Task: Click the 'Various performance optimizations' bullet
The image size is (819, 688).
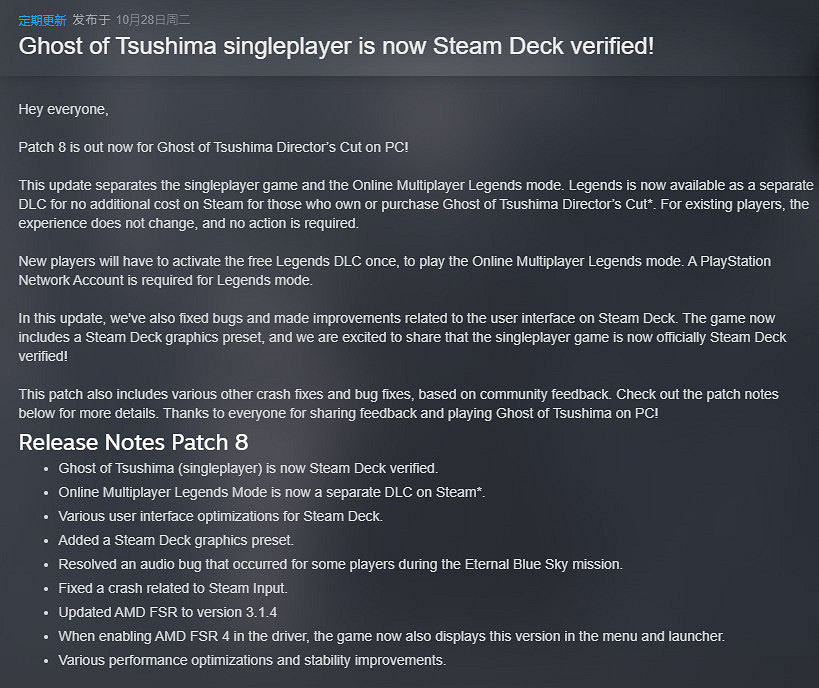Action: point(252,660)
